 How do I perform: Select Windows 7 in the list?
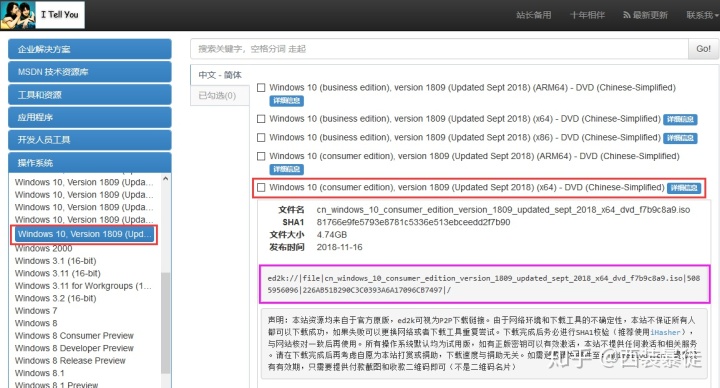click(36, 311)
